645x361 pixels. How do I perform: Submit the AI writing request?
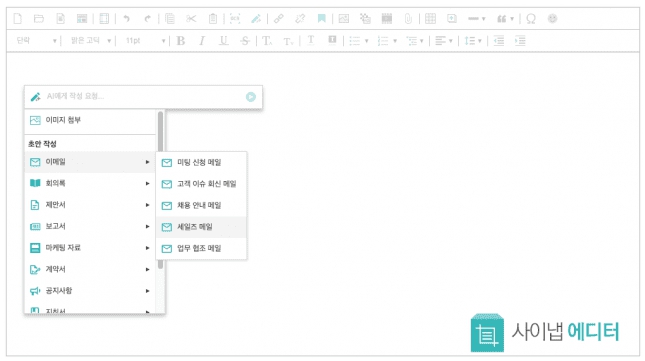point(251,97)
